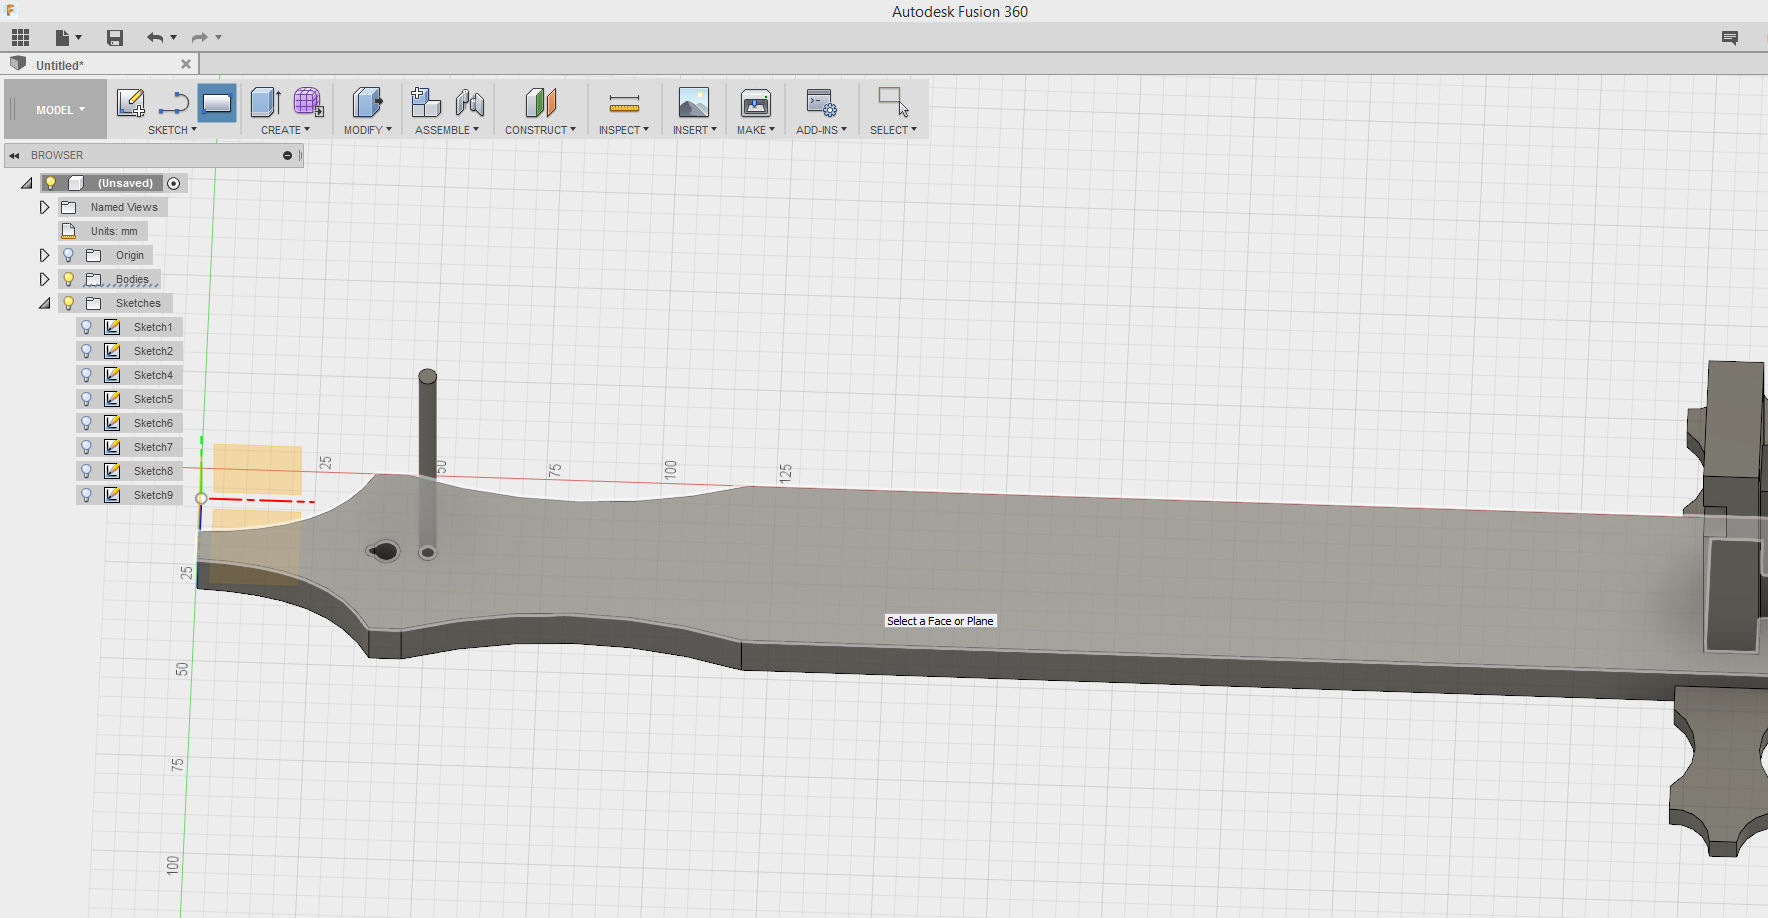Viewport: 1768px width, 918px height.
Task: Toggle visibility bulb of Sketch1
Action: [x=87, y=327]
